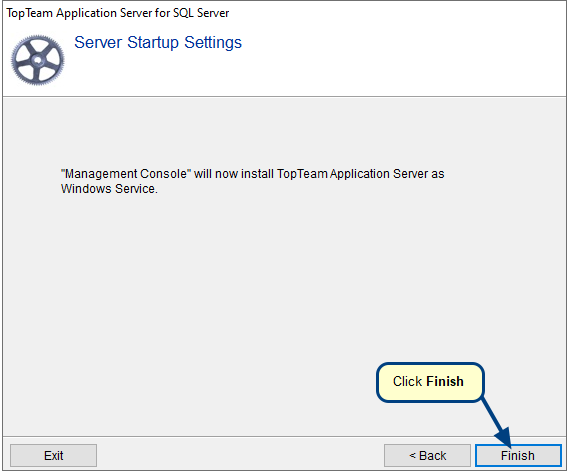Click the Server Startup Settings heading
Screen dimensions: 568x472
pyautogui.click(x=158, y=42)
